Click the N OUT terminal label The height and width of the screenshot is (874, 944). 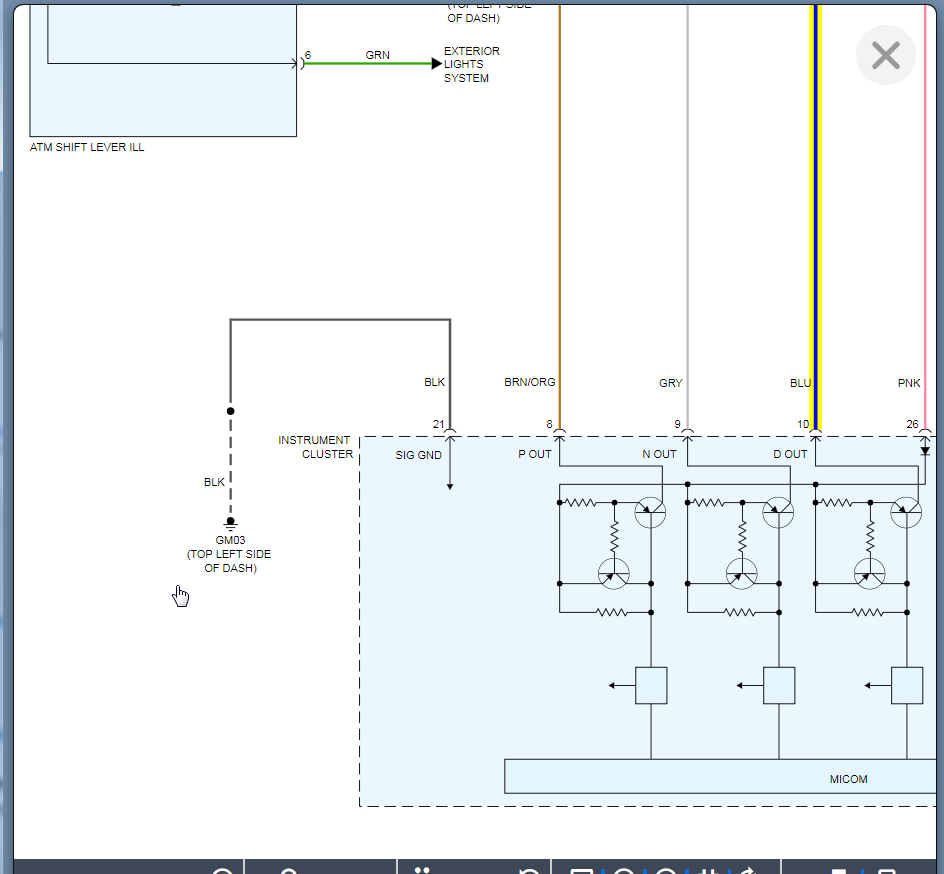[x=659, y=454]
